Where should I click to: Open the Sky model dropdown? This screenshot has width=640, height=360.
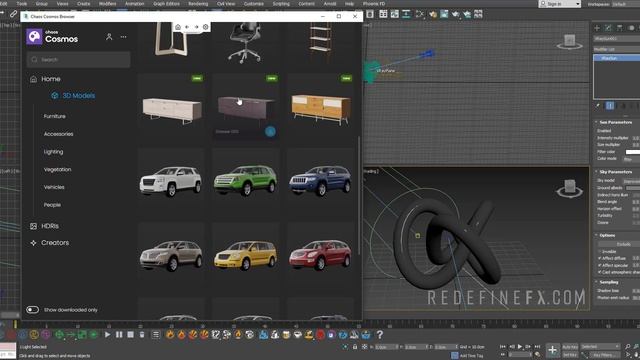click(x=631, y=181)
